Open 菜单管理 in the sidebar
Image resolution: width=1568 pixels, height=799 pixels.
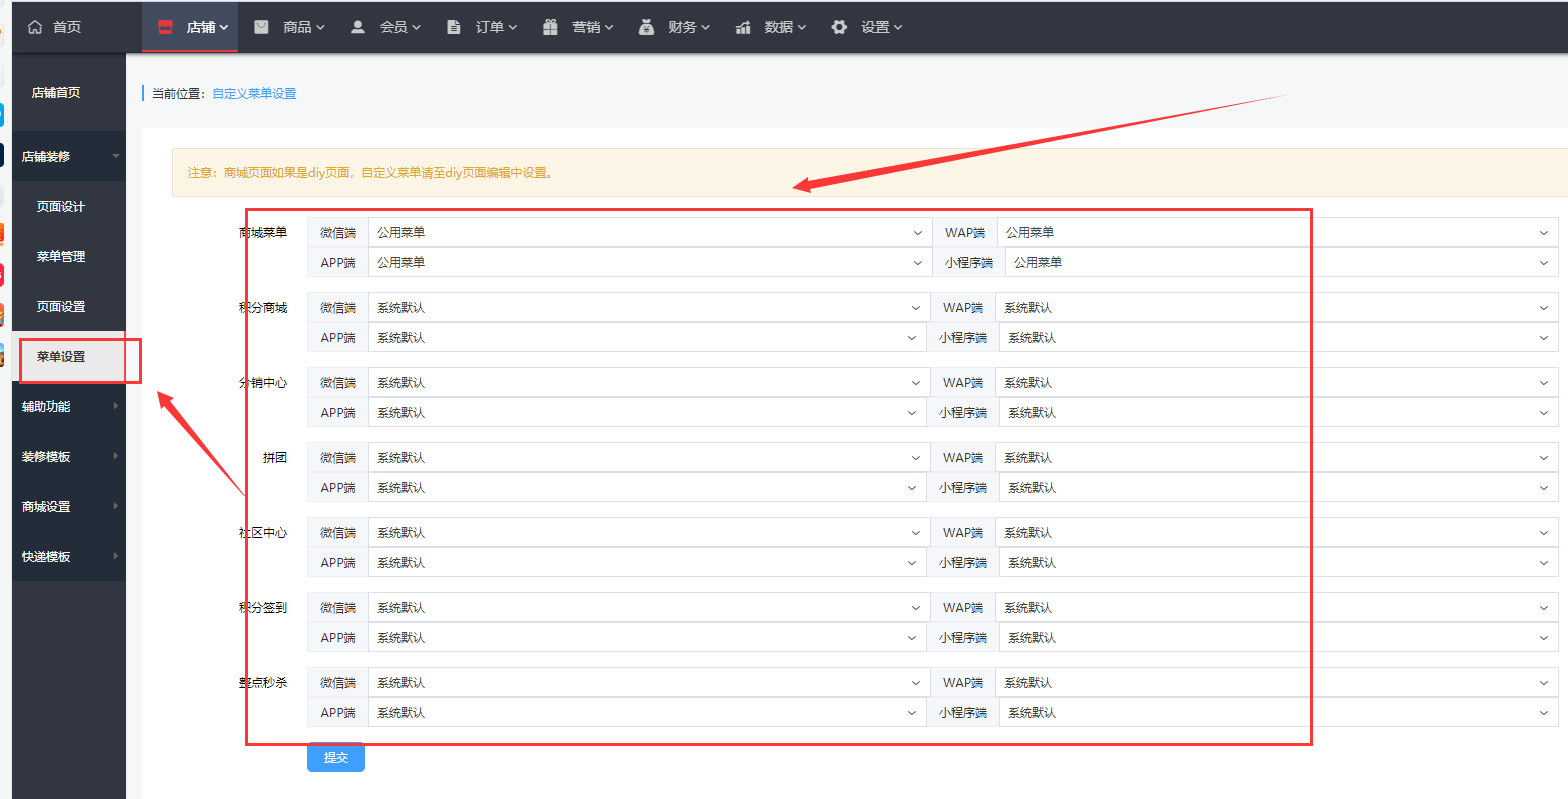69,256
